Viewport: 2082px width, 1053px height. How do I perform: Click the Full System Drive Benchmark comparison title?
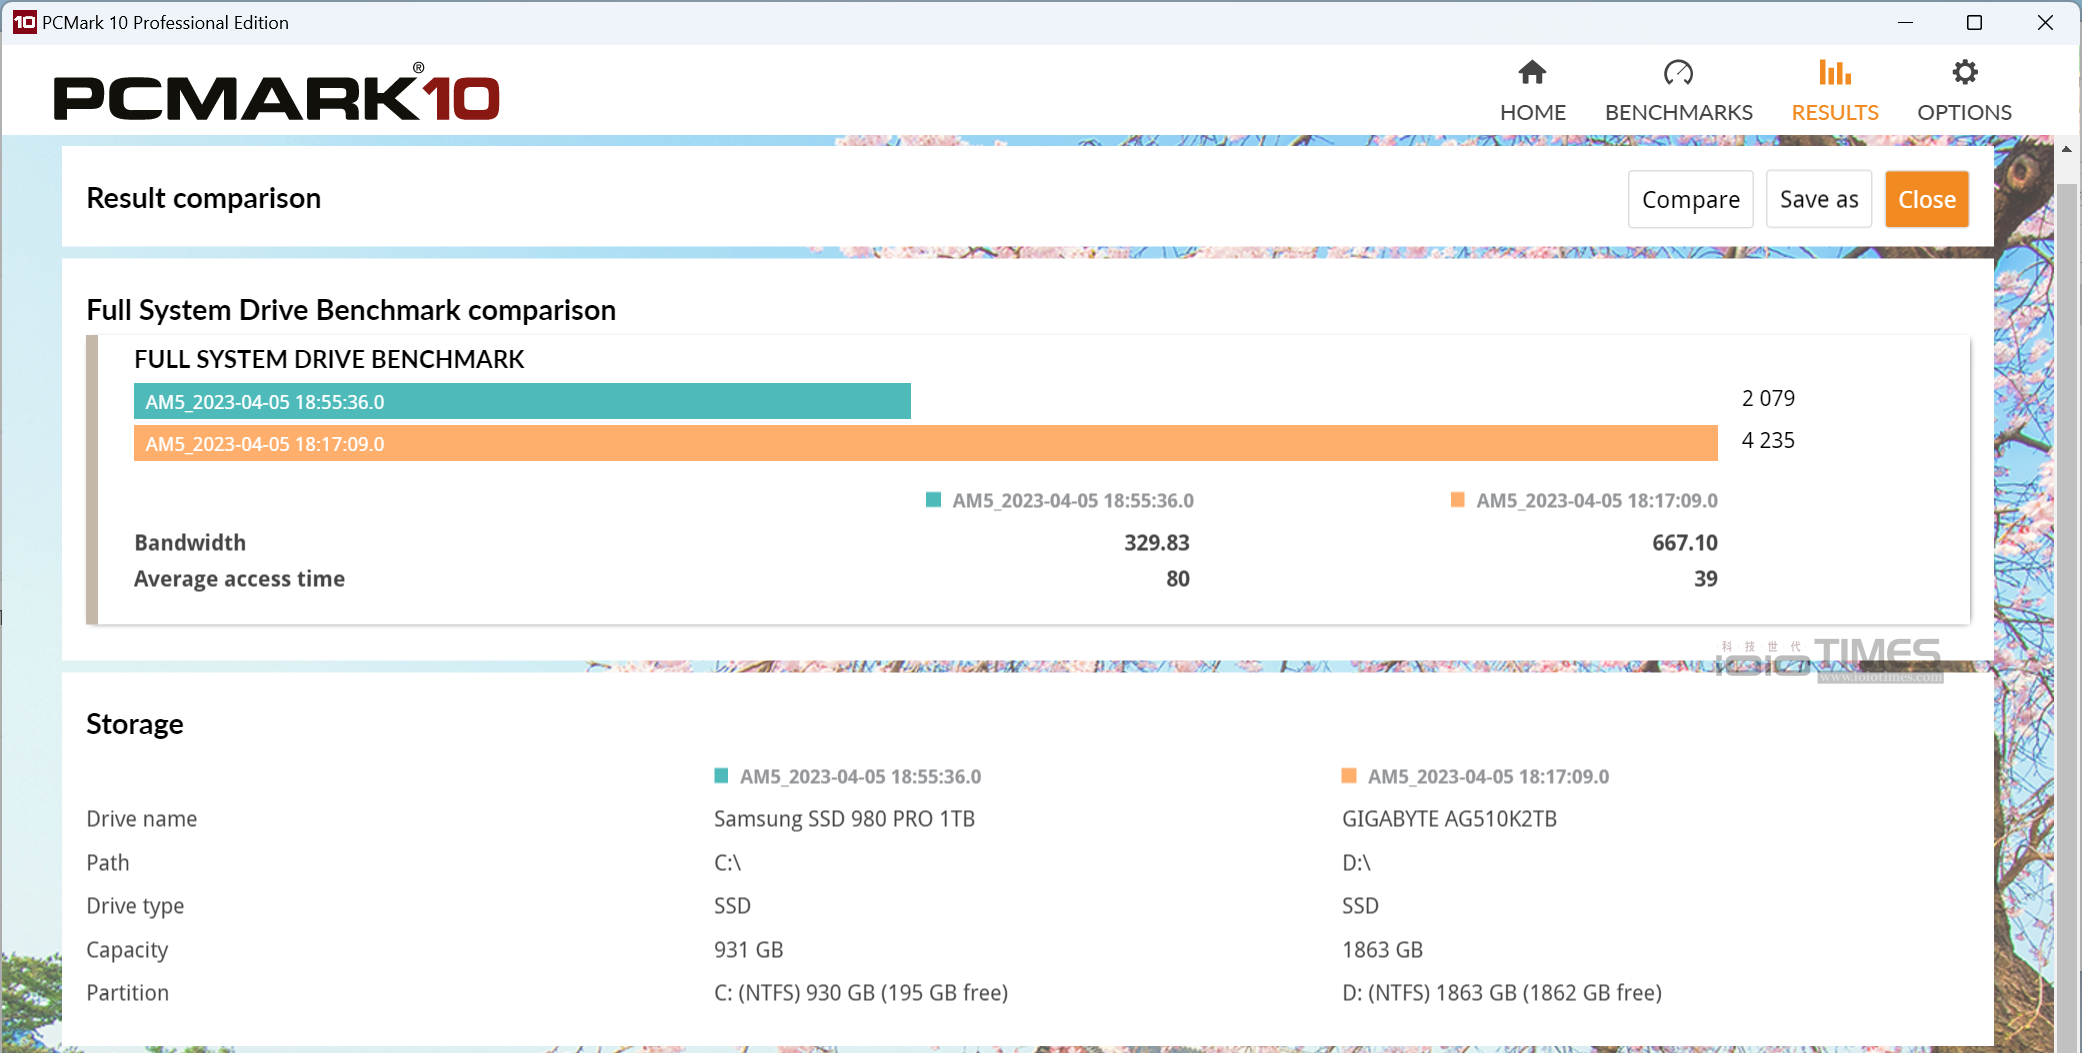[351, 310]
